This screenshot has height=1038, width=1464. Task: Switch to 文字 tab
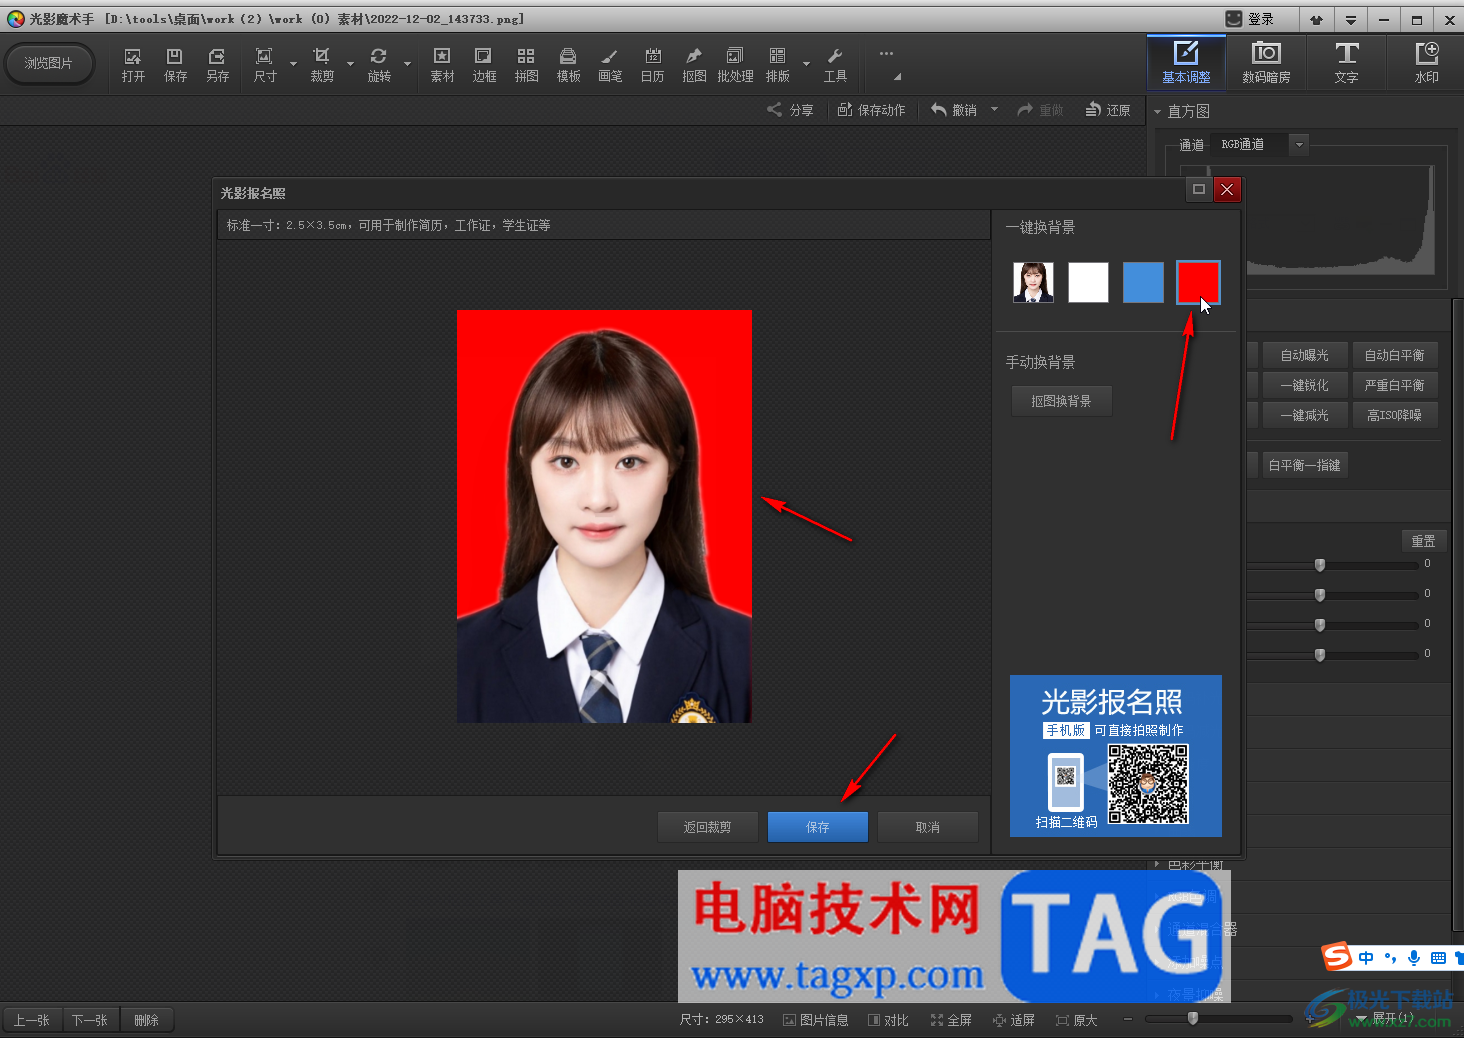[1346, 62]
